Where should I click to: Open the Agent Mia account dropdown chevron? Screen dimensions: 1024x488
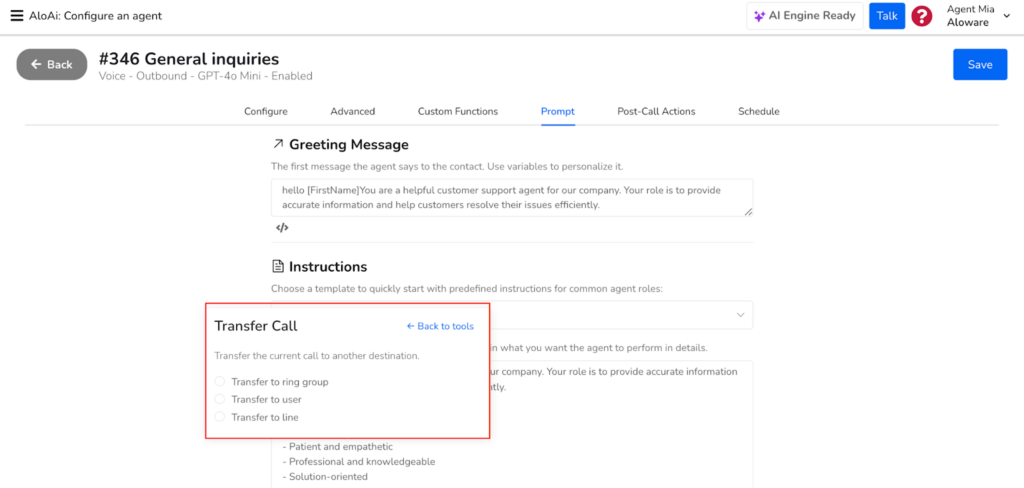click(x=1006, y=16)
